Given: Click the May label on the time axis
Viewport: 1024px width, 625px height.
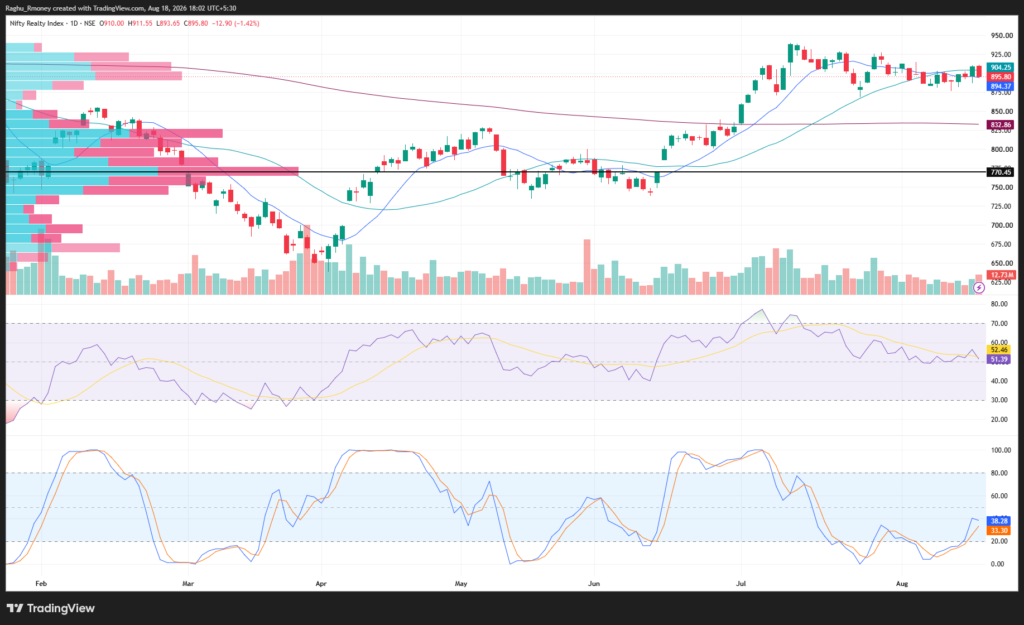Looking at the screenshot, I should tap(461, 584).
